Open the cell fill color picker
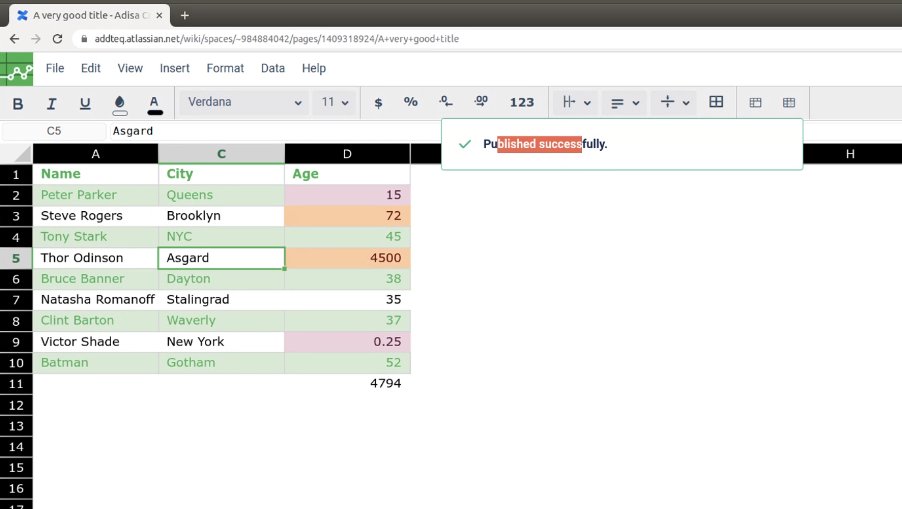 pyautogui.click(x=120, y=103)
